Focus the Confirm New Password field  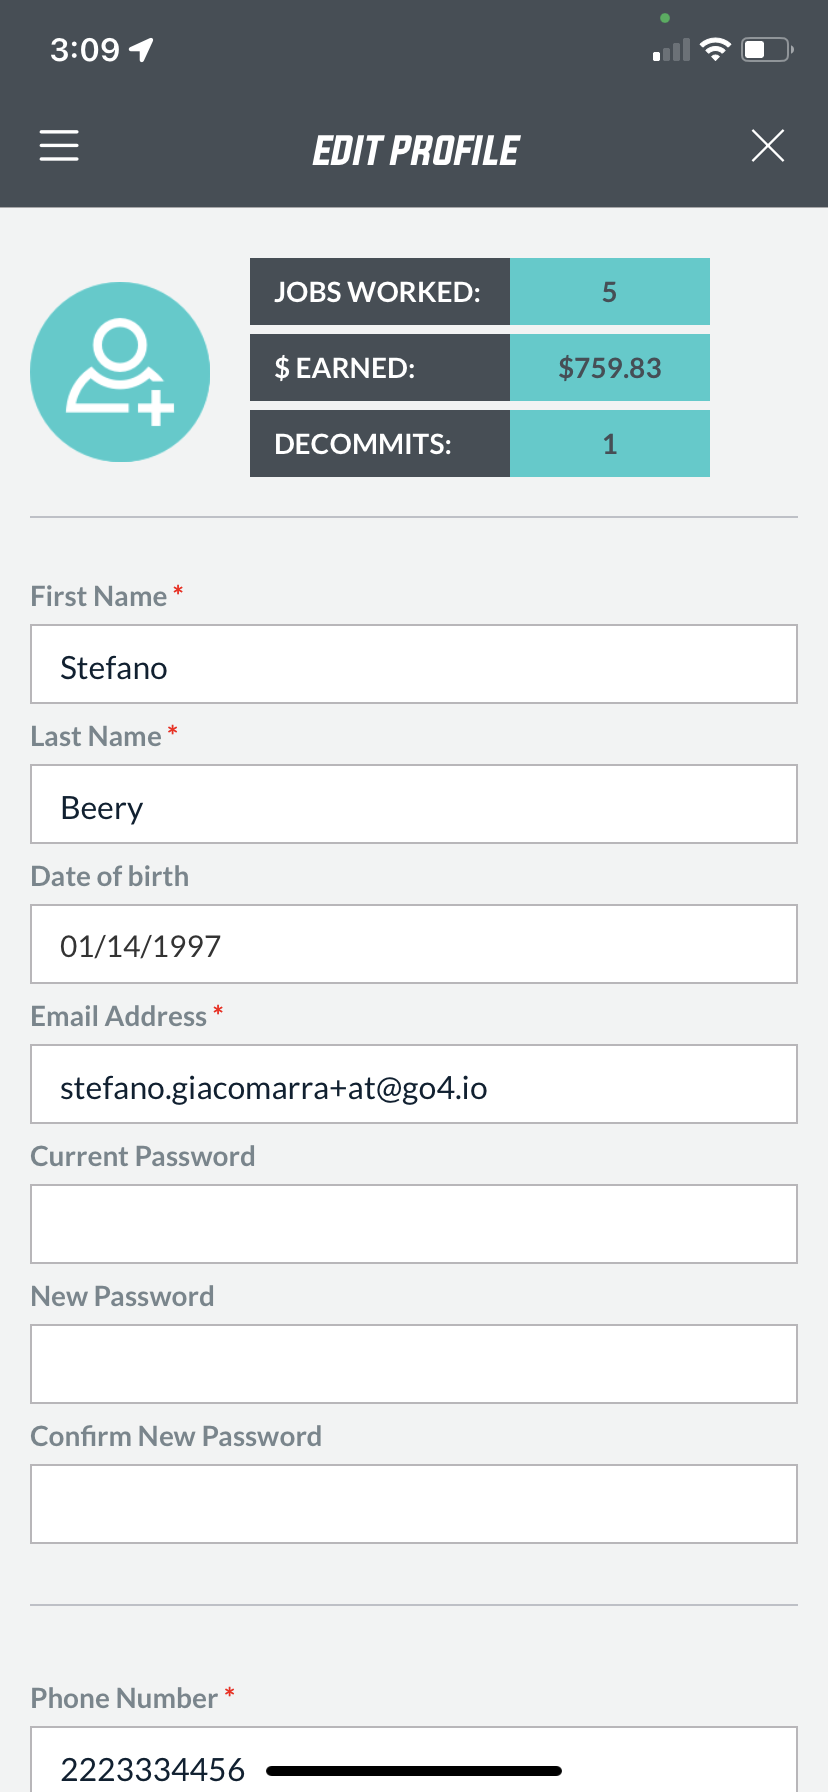coord(414,1504)
